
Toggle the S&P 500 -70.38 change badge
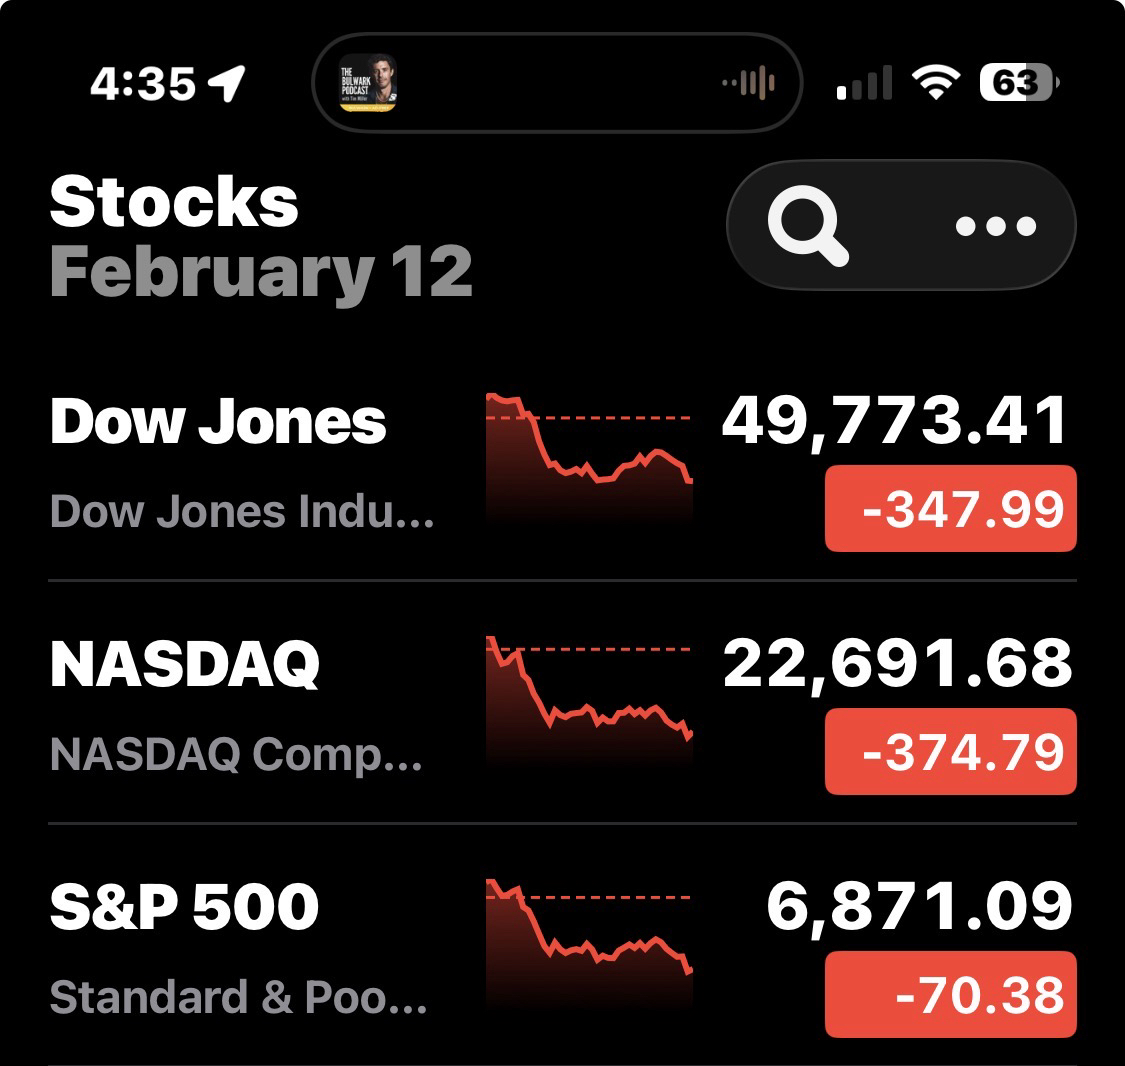[x=950, y=995]
